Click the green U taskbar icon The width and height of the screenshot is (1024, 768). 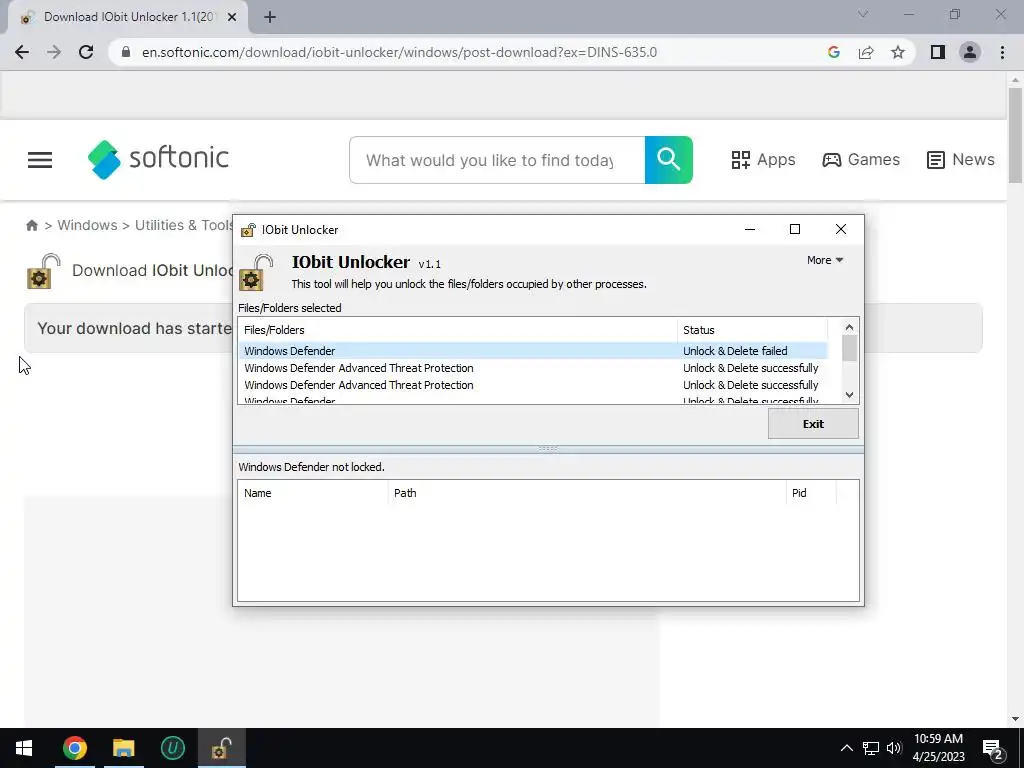[x=172, y=748]
